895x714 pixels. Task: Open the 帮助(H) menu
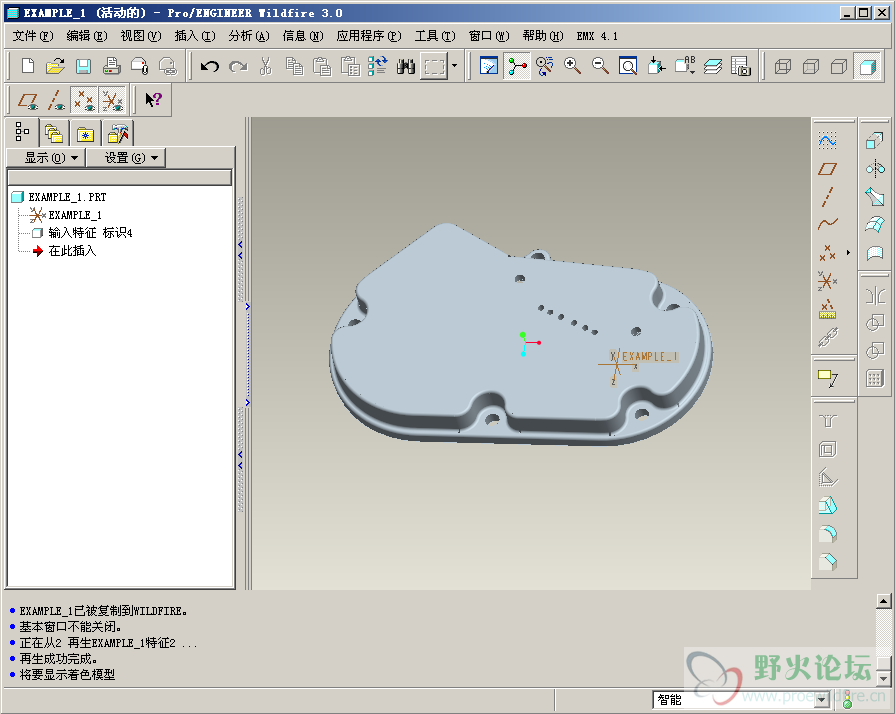(543, 36)
